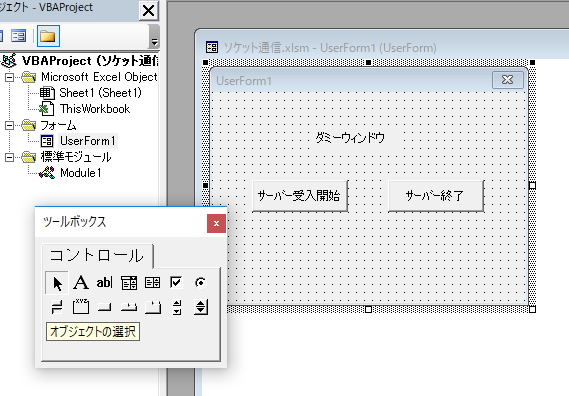Select the ComboBox tool in toolbox
The width and height of the screenshot is (569, 396).
129,282
